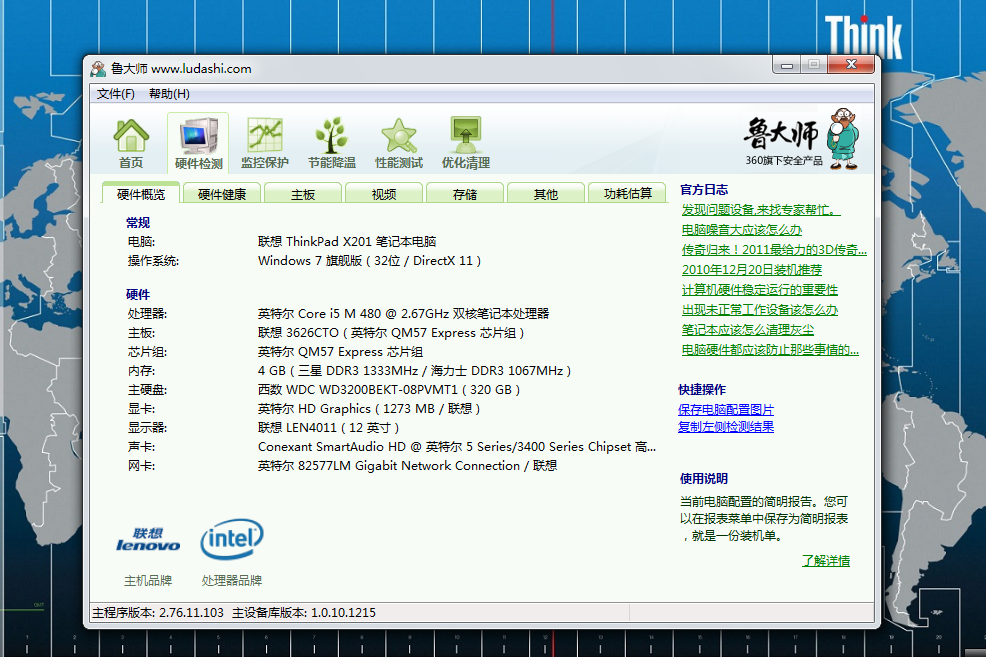Switch to the 存储 tab
Screen dimensions: 986x657
465,194
